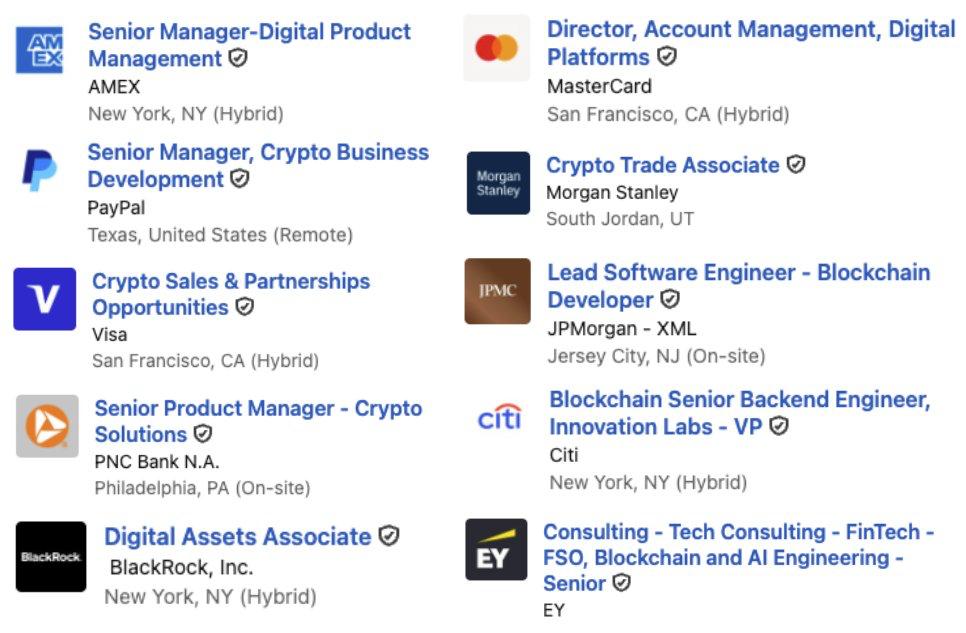966x633 pixels.
Task: Click the Morgan Stanley logo
Action: [x=497, y=184]
